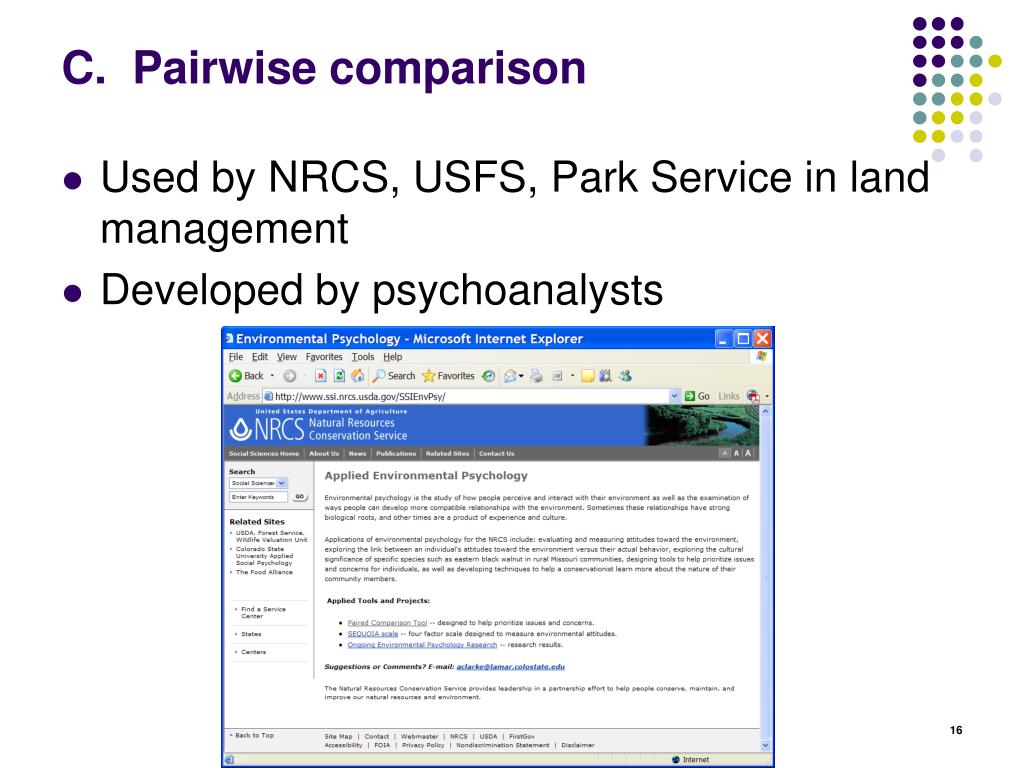Open the Favorites menu in menu bar

pos(324,357)
